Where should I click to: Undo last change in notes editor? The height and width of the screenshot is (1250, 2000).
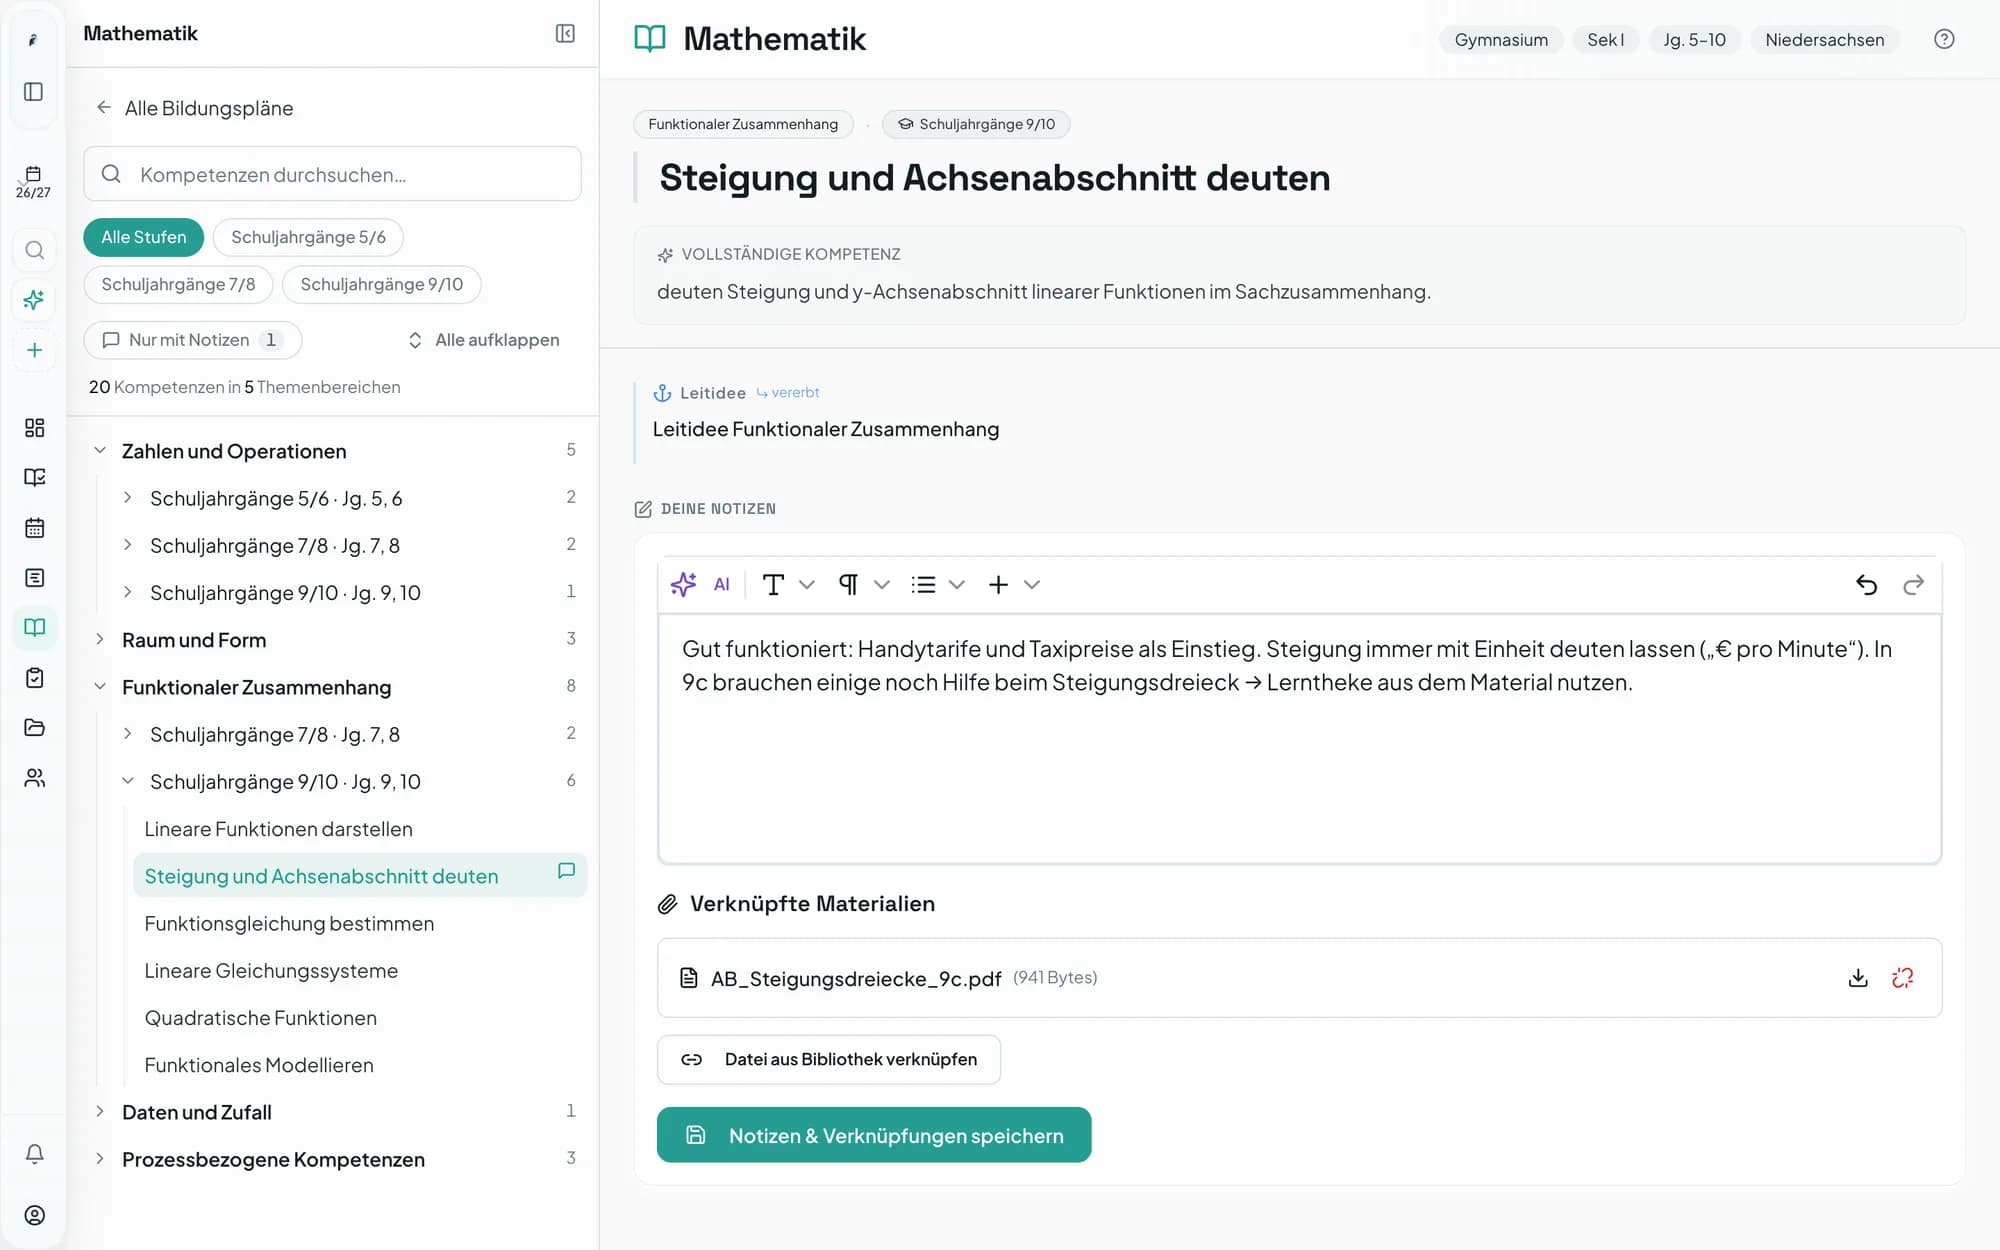point(1866,584)
